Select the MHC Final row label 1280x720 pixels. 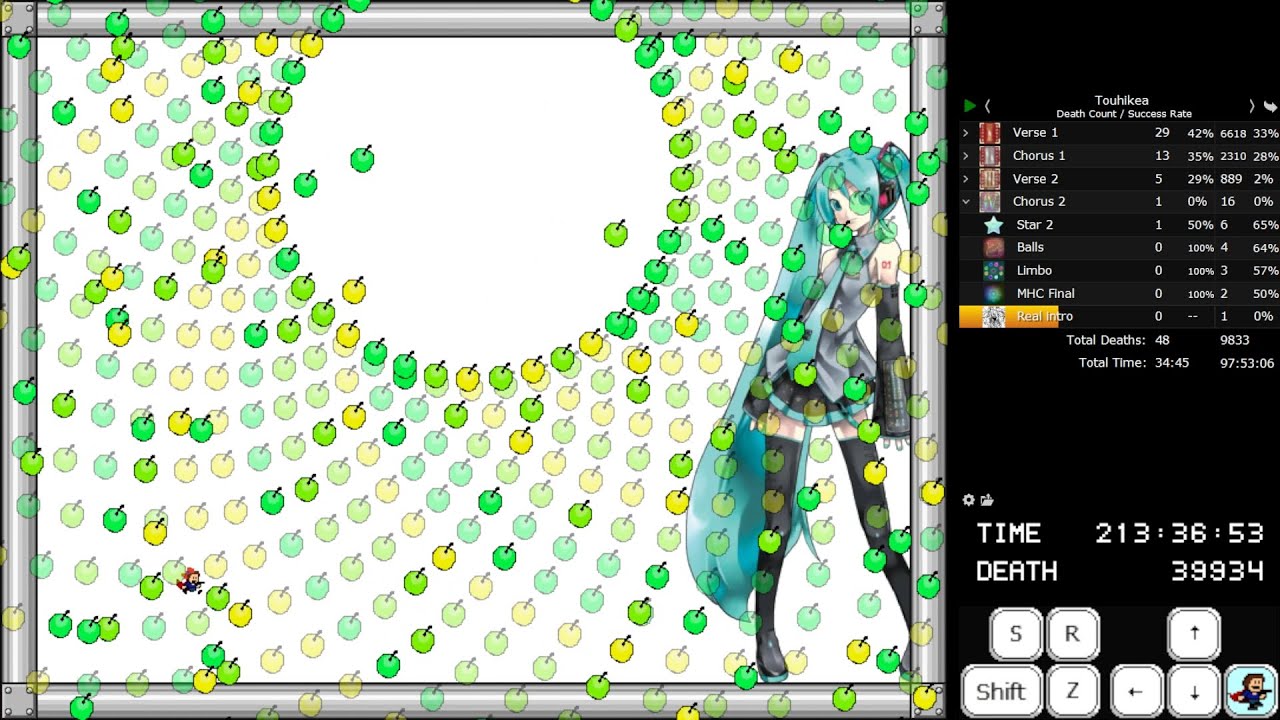[x=1046, y=294]
